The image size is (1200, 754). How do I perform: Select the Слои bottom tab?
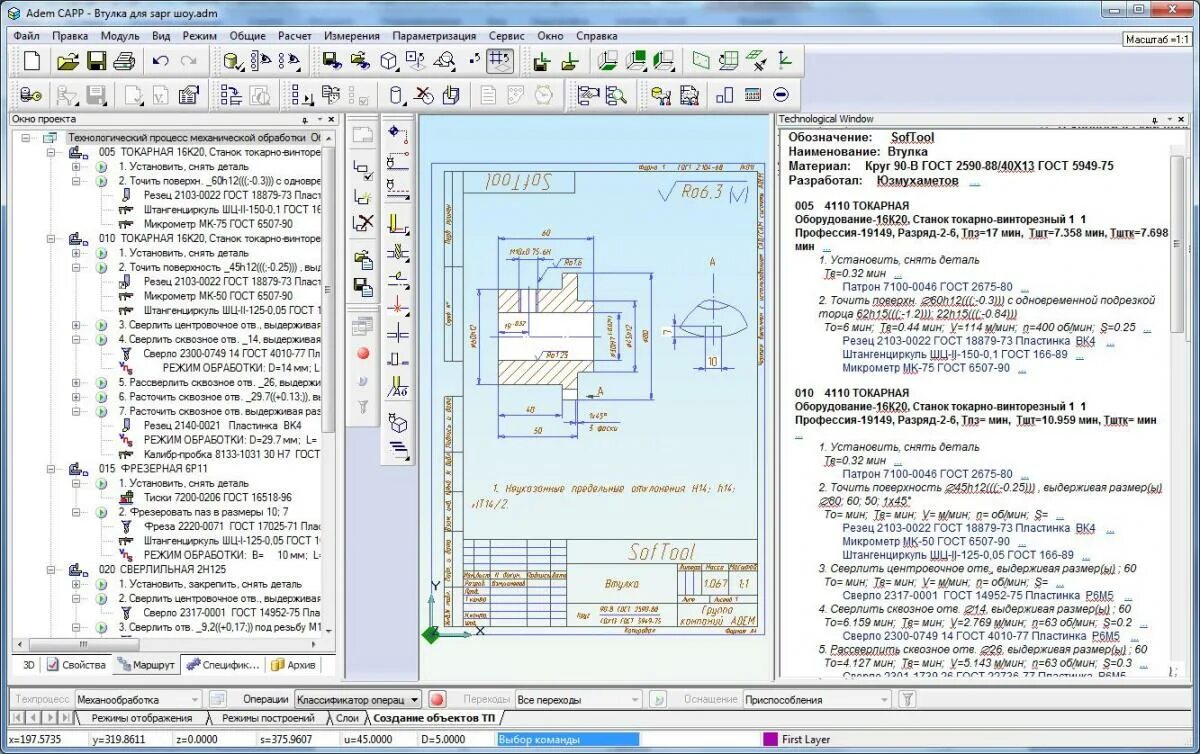point(347,718)
